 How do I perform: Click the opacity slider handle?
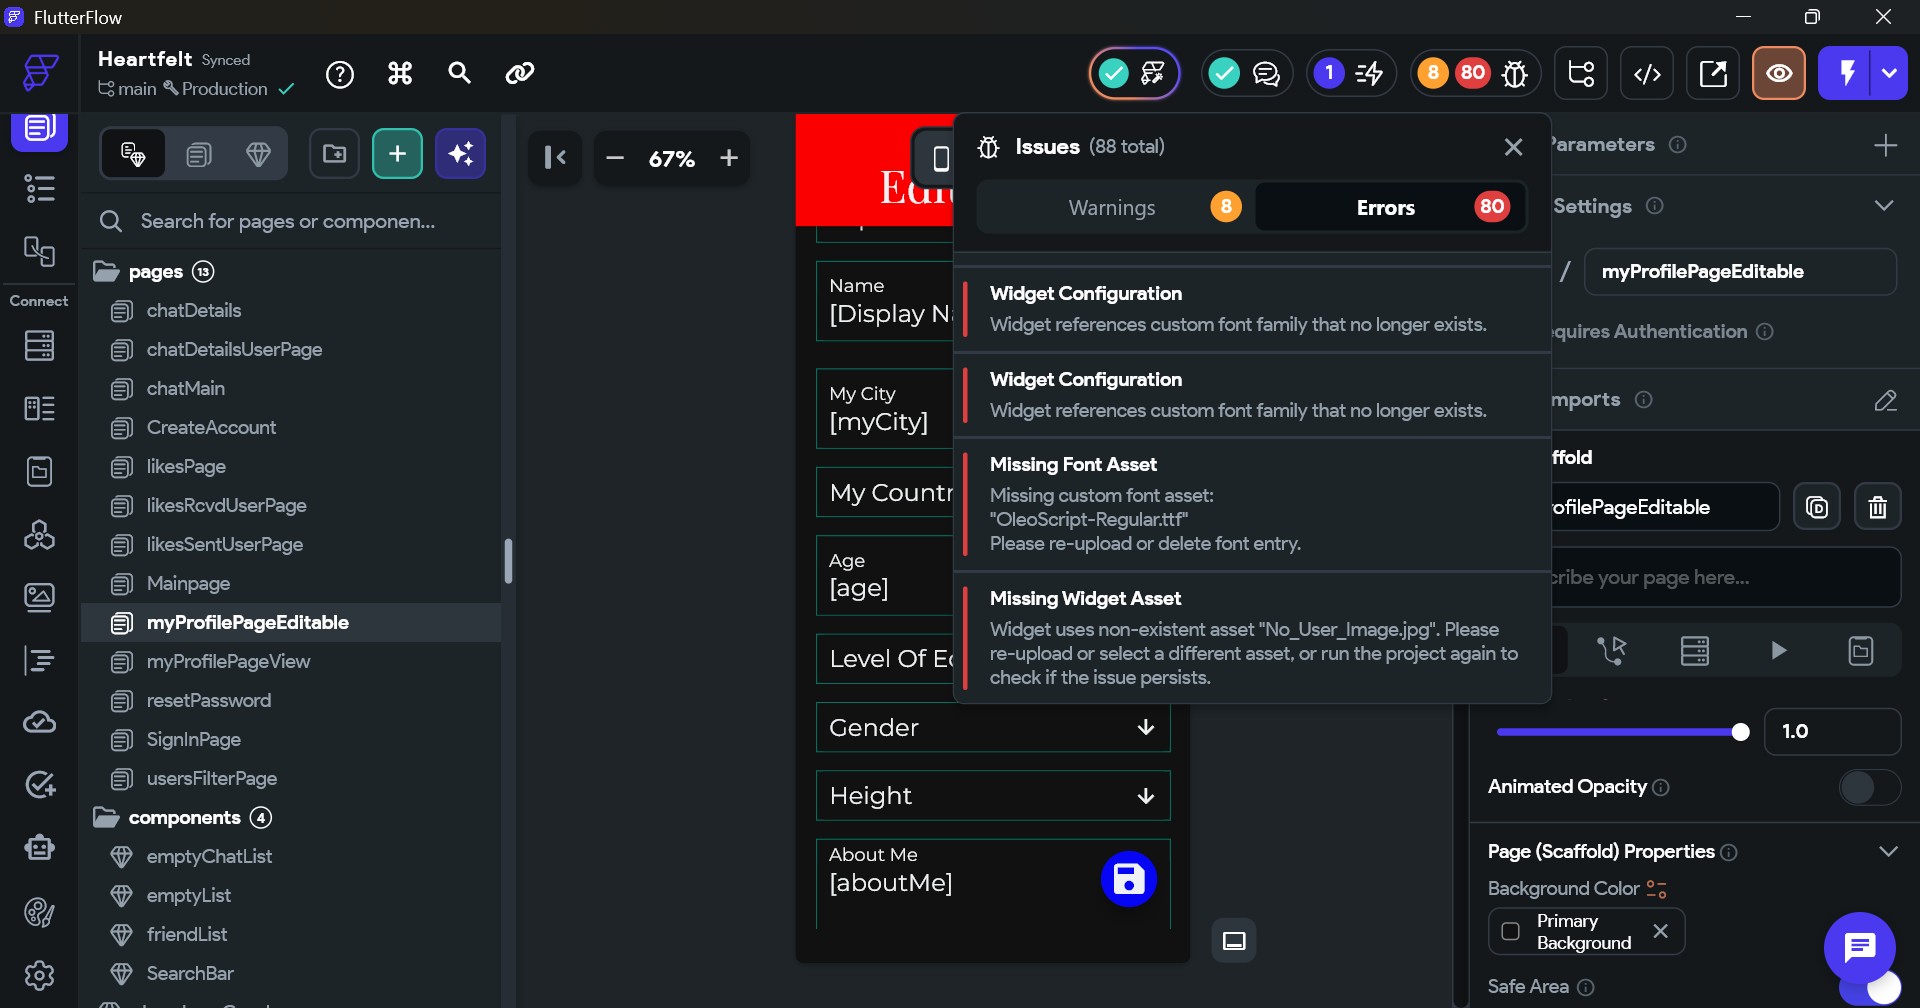point(1740,732)
